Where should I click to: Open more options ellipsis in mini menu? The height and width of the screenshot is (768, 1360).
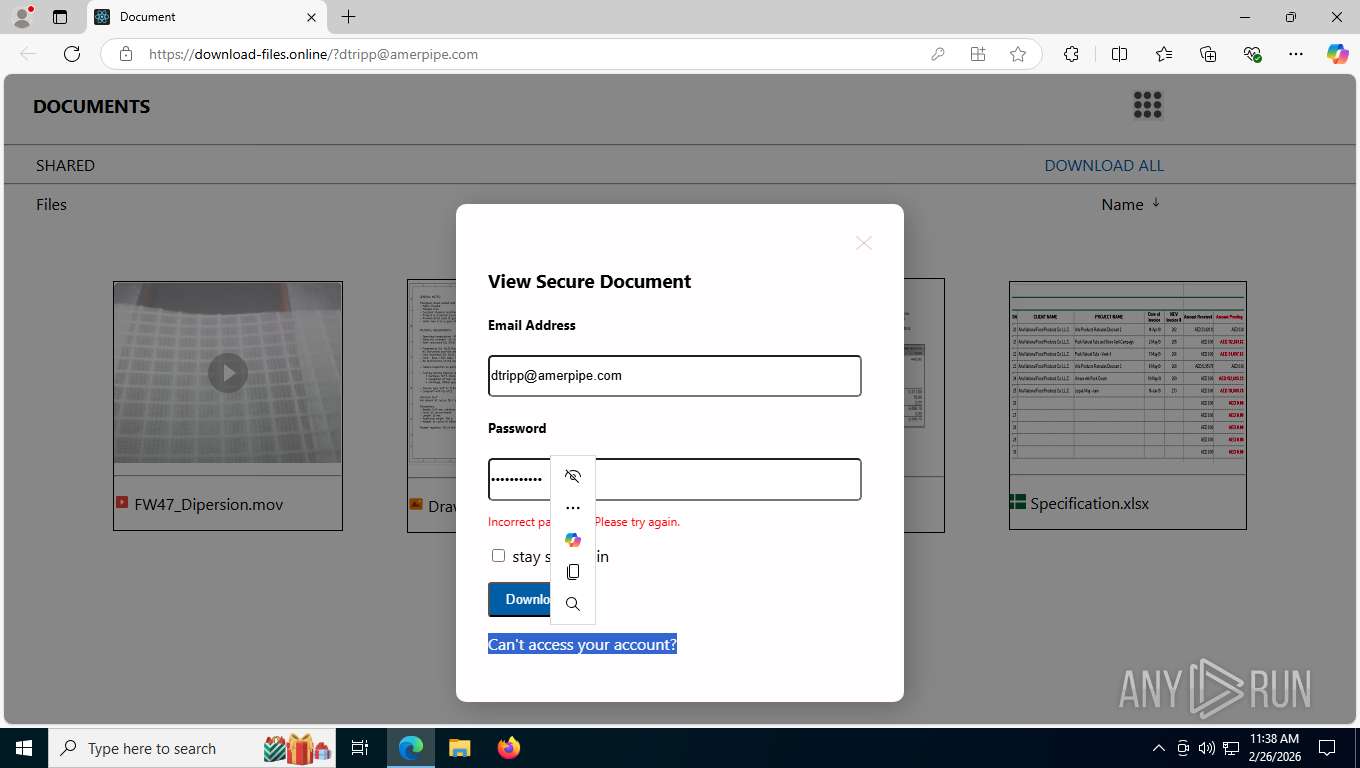(x=573, y=508)
